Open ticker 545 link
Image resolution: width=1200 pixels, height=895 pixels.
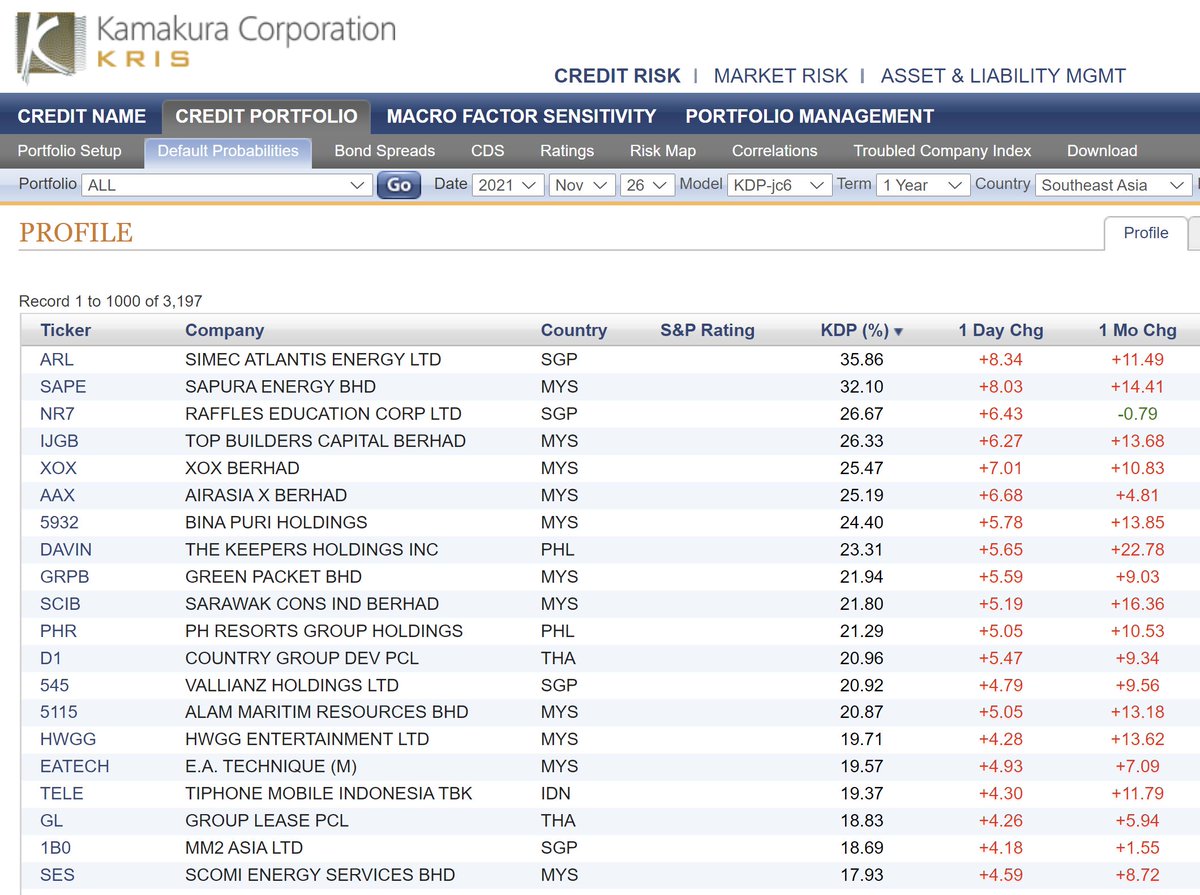pyautogui.click(x=55, y=685)
